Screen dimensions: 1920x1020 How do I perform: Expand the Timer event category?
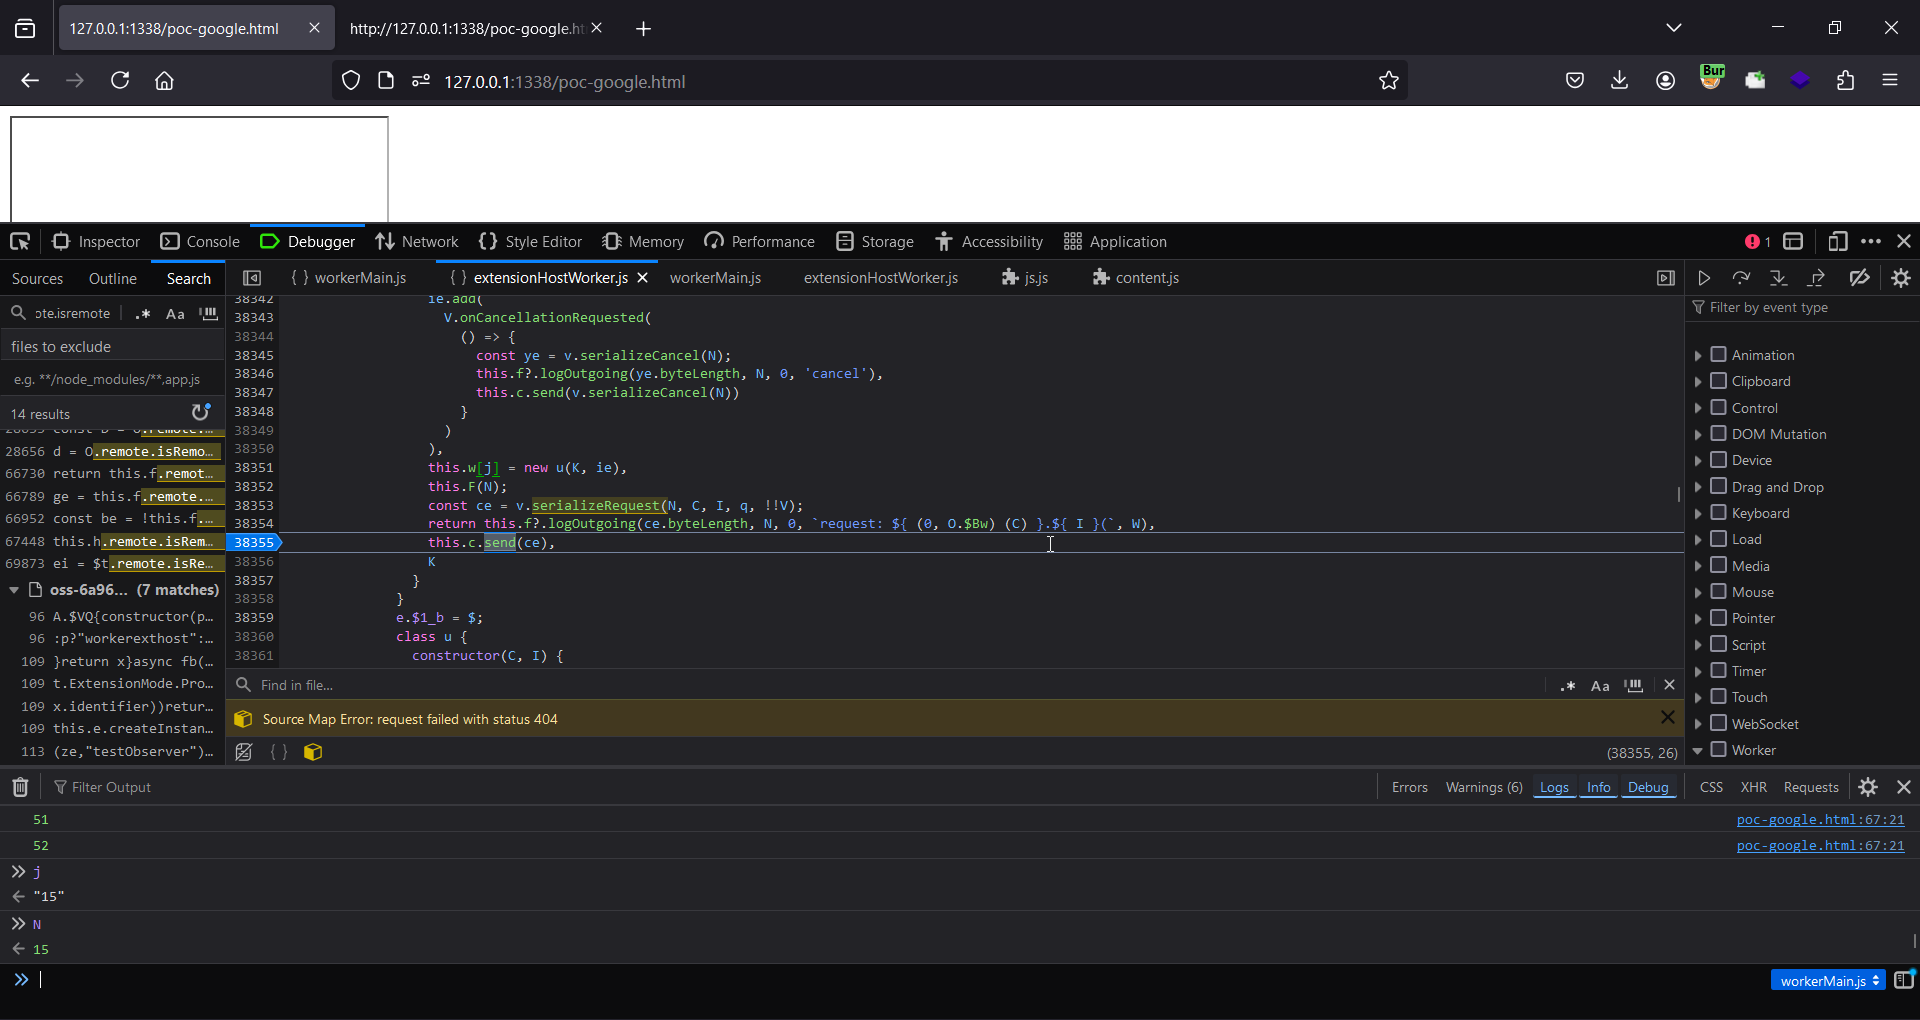tap(1698, 671)
